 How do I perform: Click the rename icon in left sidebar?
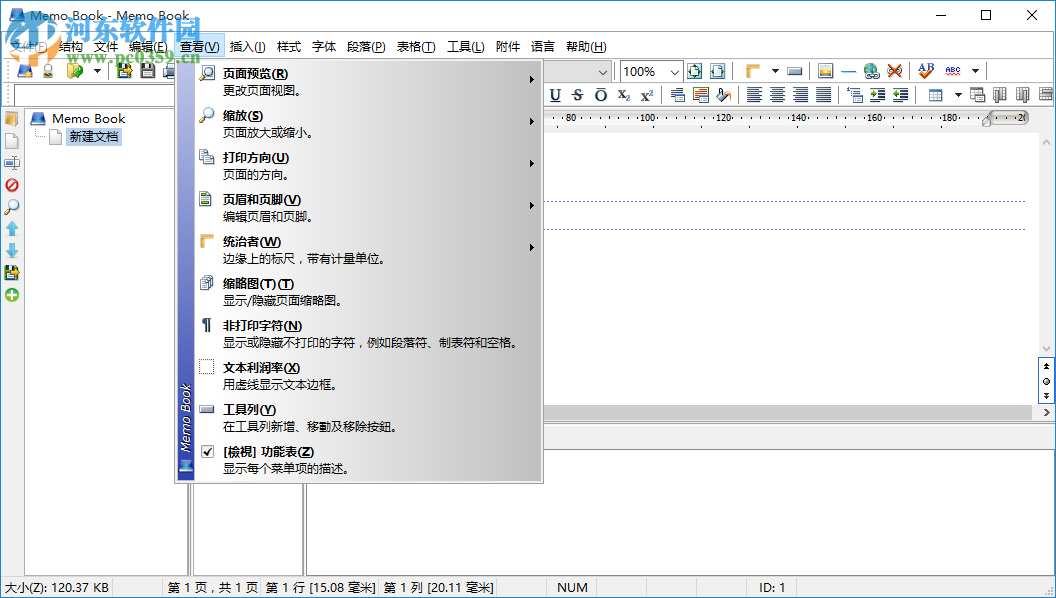point(11,163)
